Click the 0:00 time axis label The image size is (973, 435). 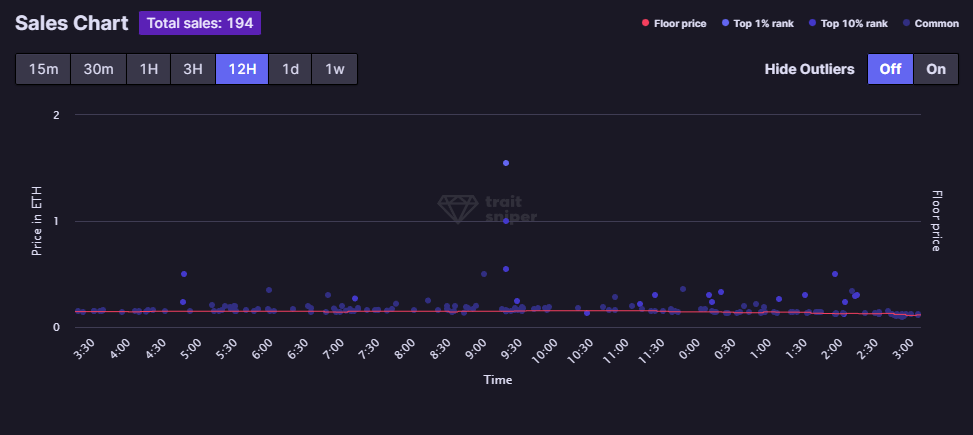[688, 351]
